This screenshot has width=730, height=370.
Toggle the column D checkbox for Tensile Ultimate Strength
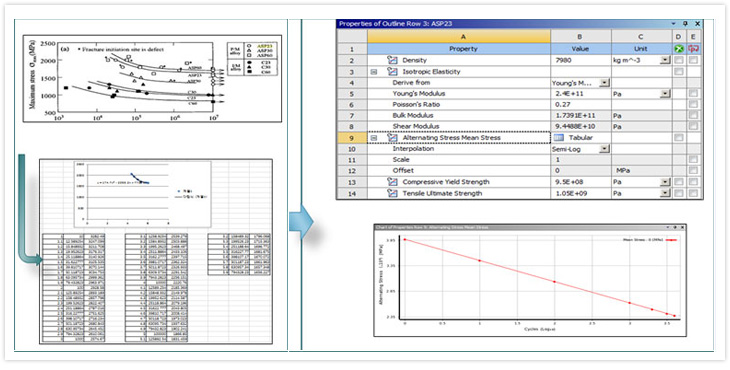tap(679, 193)
